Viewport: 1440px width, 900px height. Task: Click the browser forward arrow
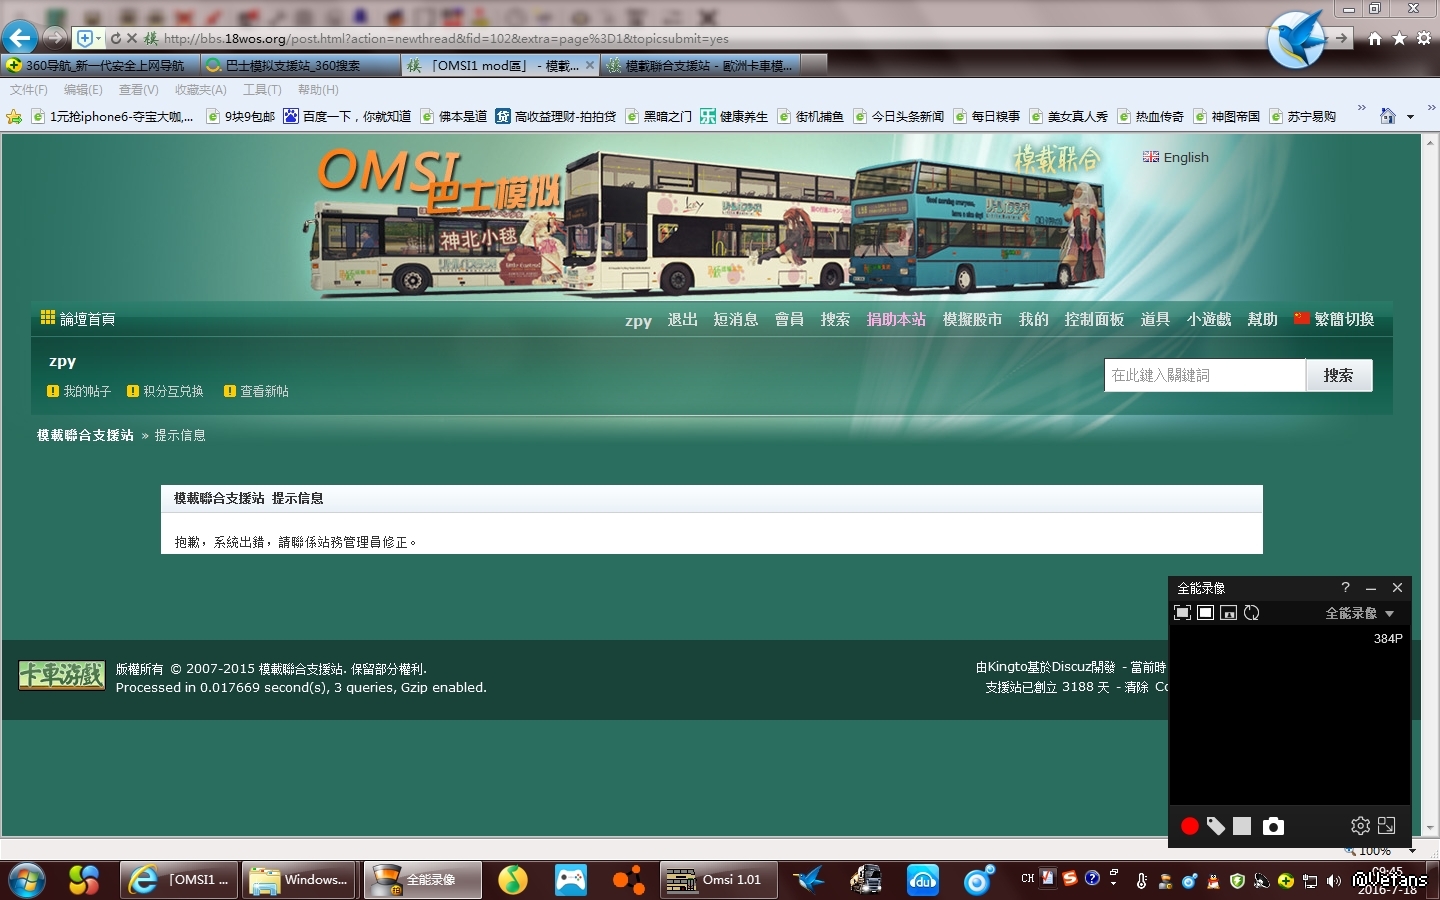(x=54, y=38)
